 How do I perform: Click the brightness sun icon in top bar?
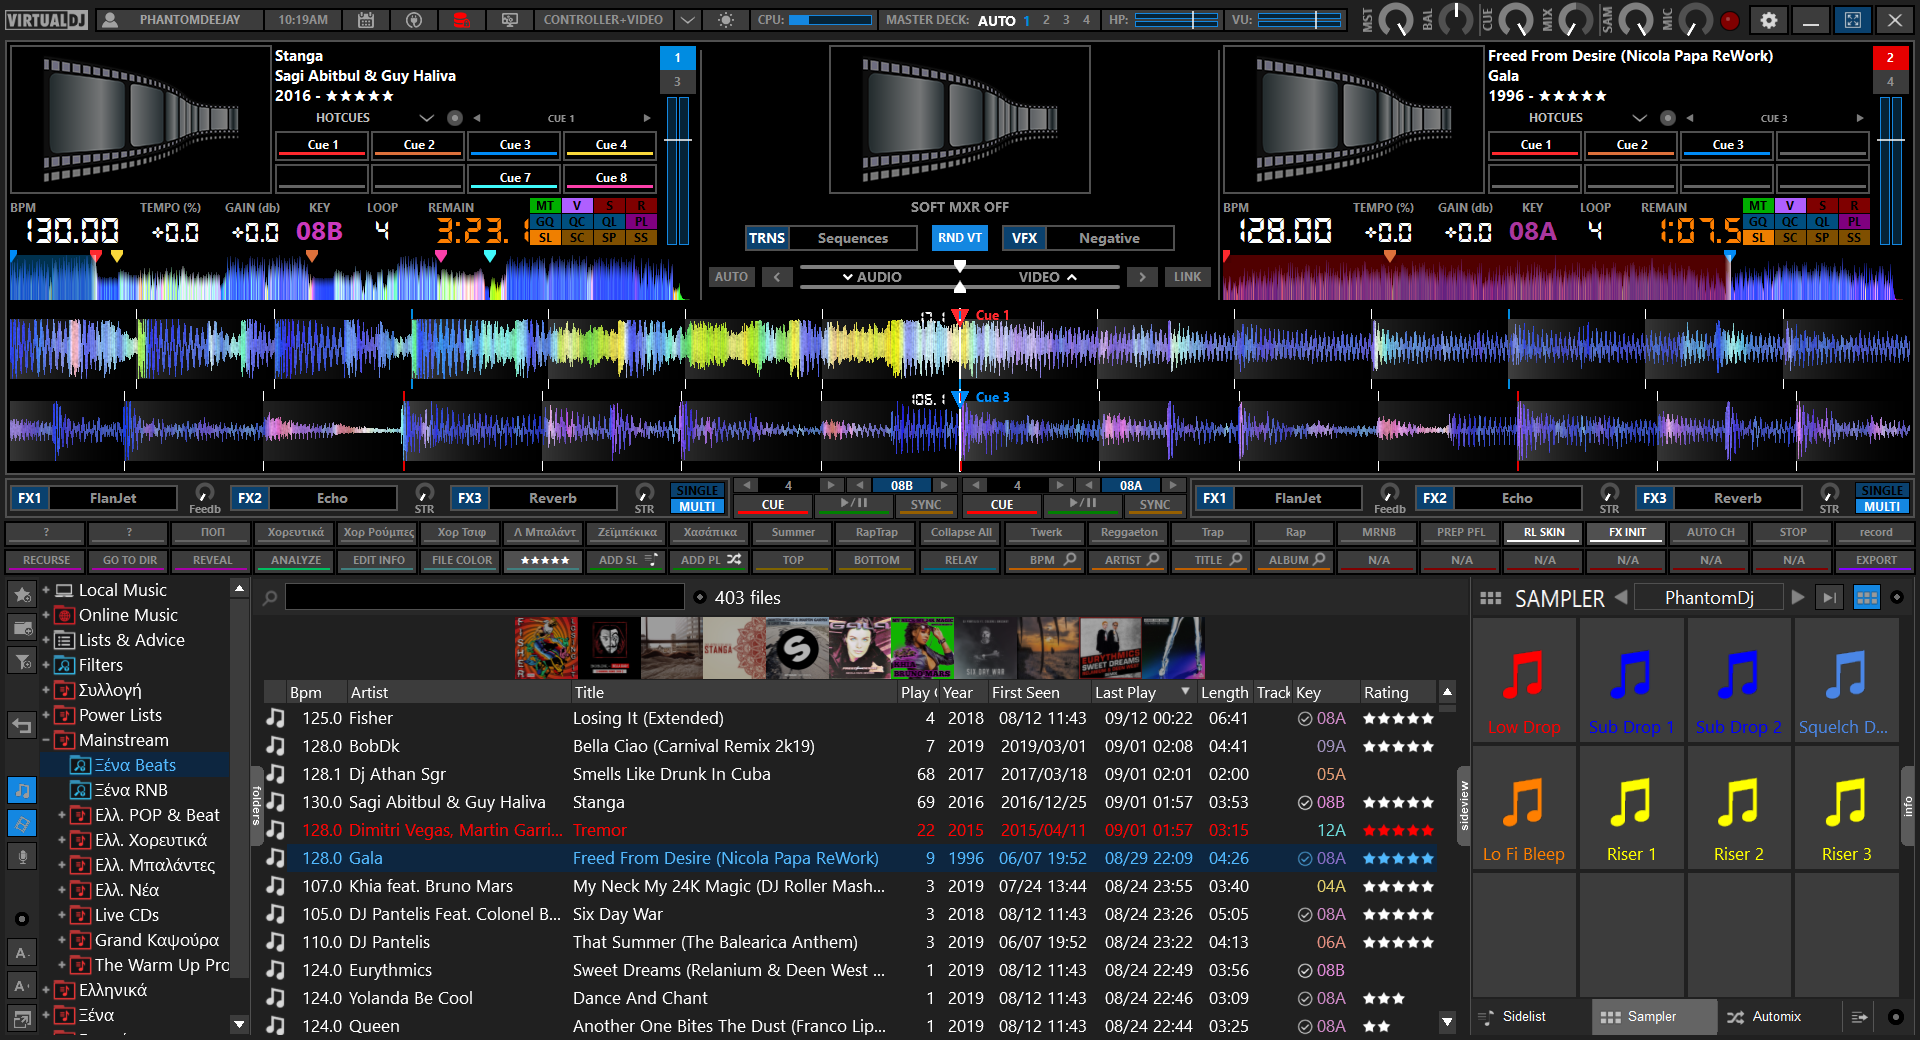(x=726, y=20)
